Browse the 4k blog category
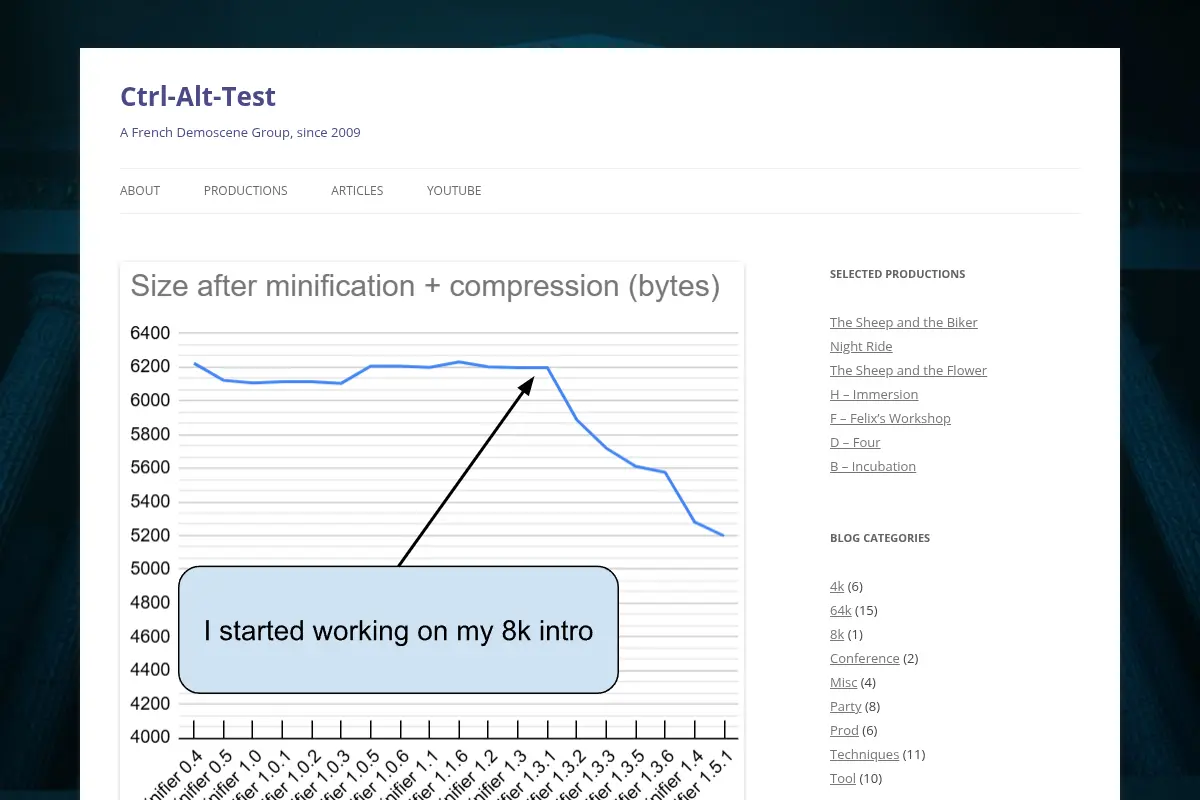 click(x=837, y=586)
